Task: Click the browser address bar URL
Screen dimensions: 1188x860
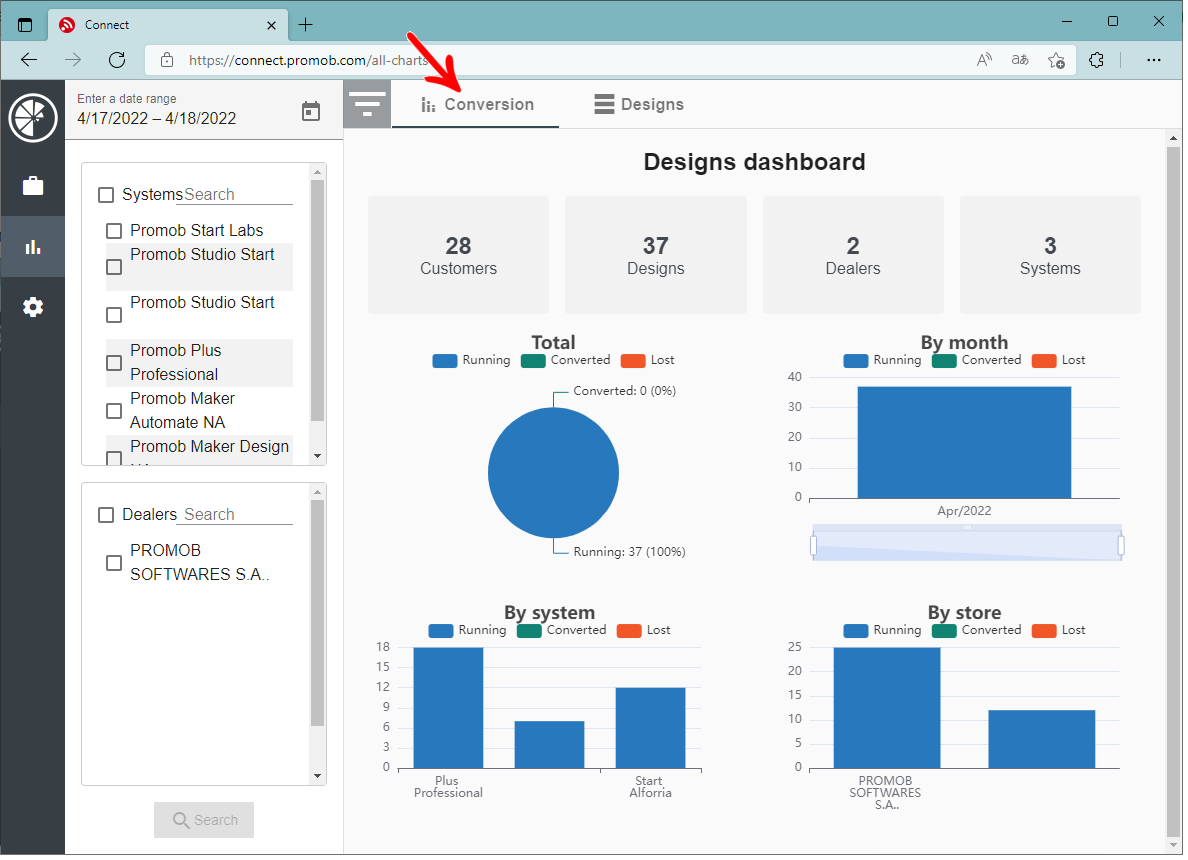Action: tap(308, 60)
